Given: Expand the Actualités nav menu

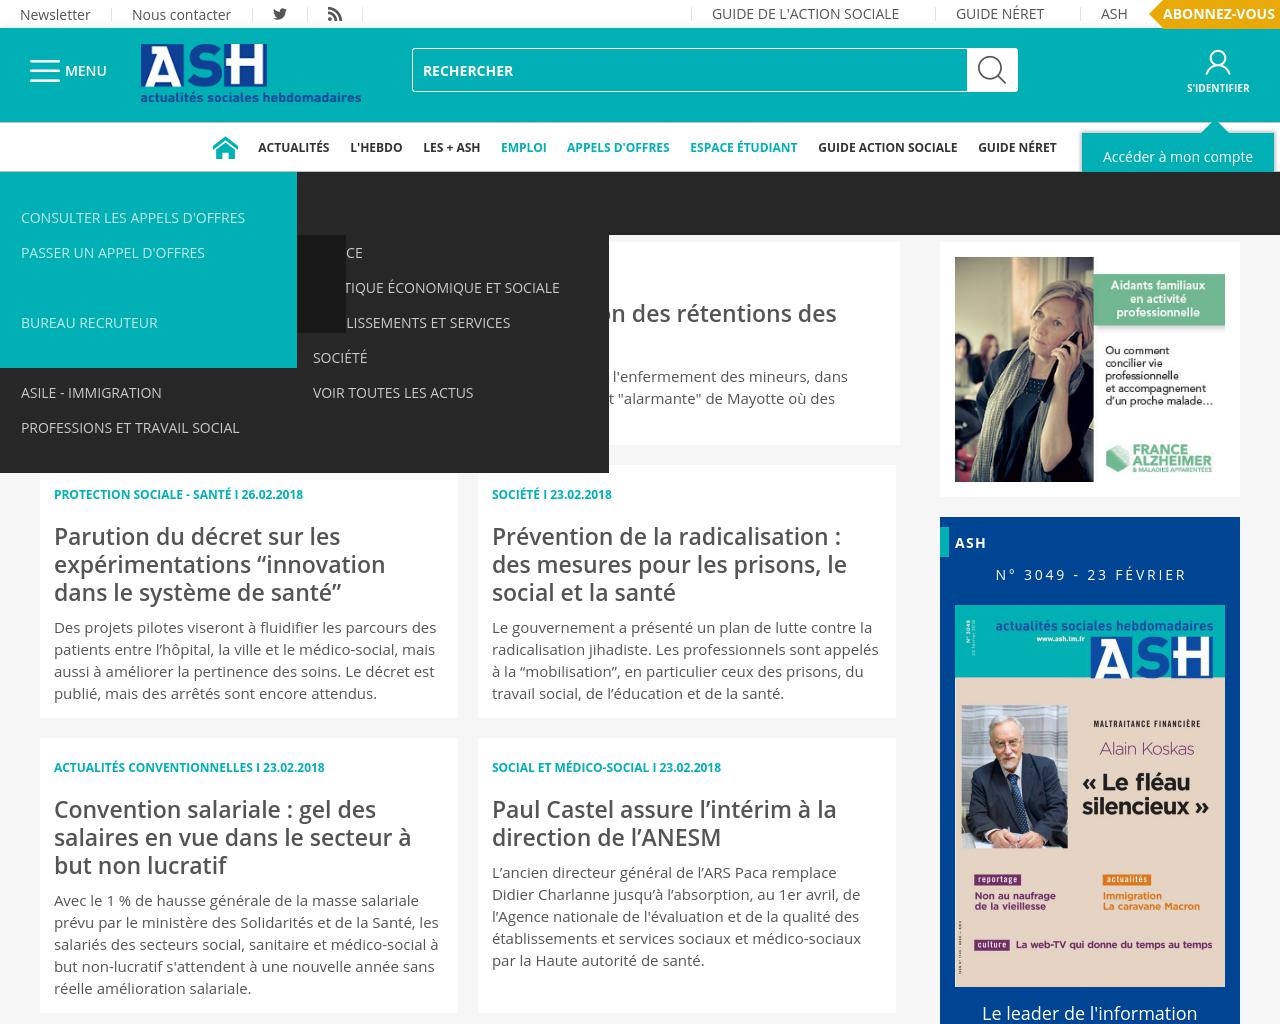Looking at the screenshot, I should click(293, 148).
